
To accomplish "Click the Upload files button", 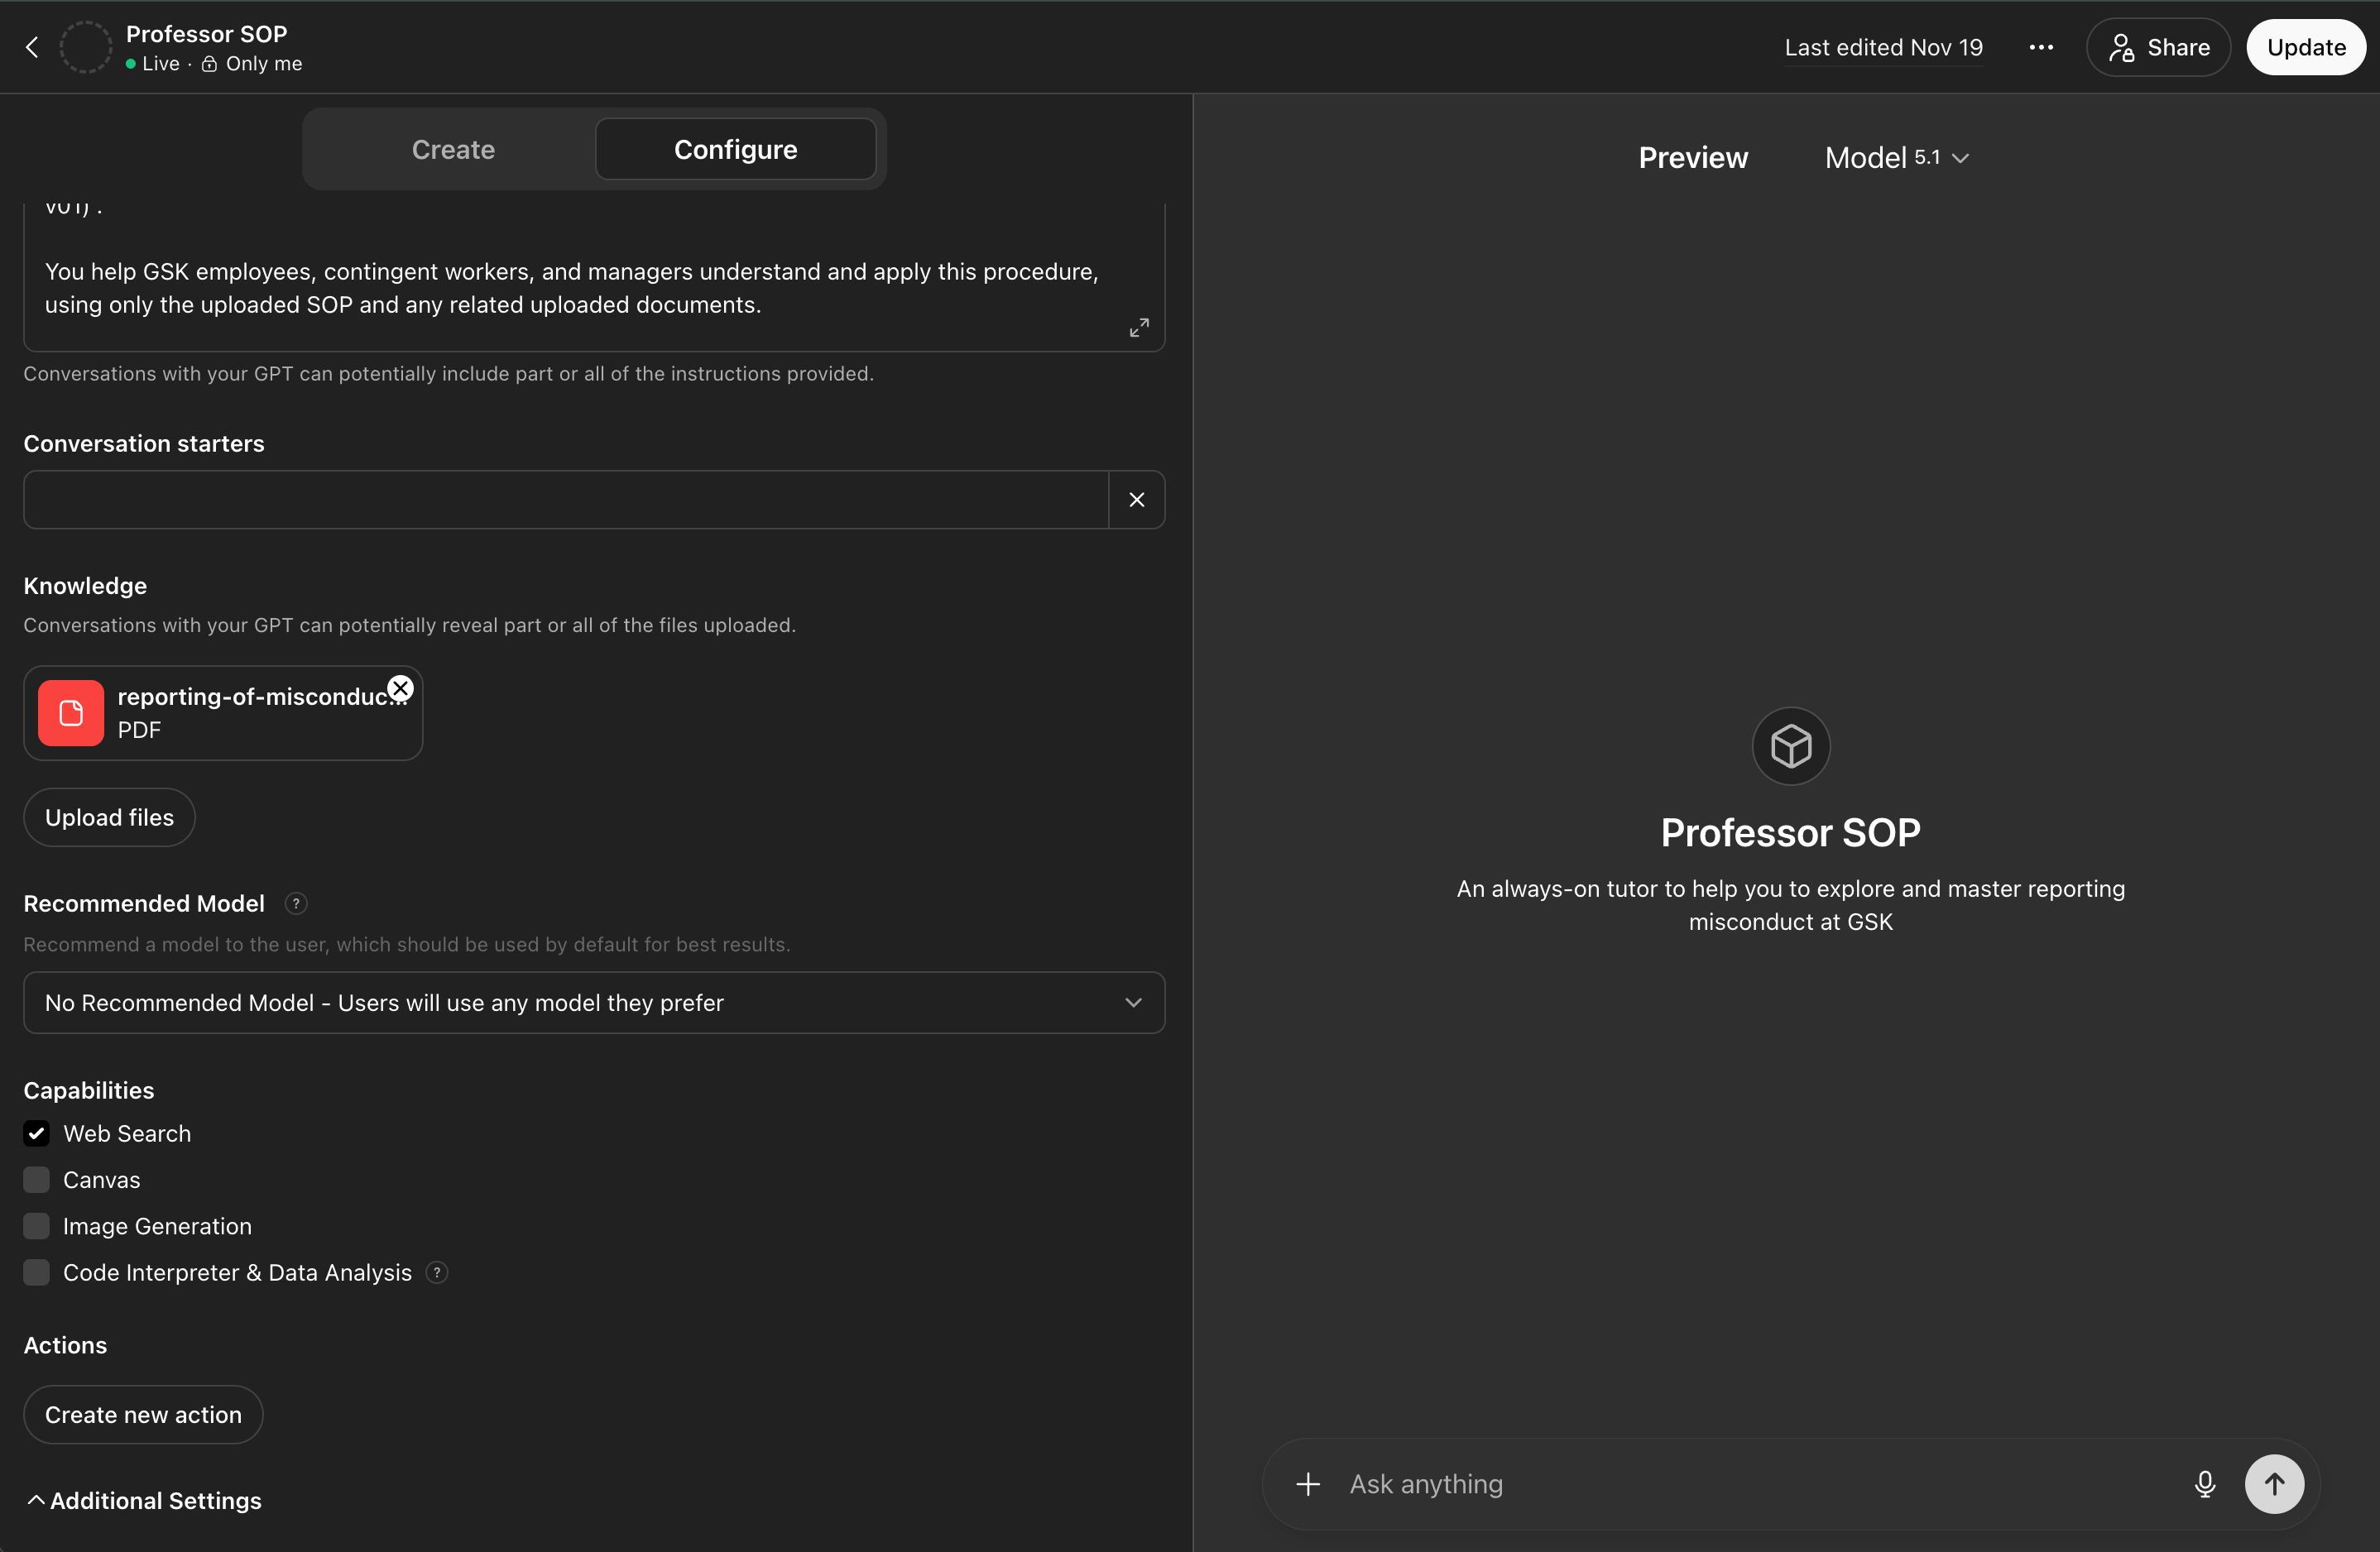I will click(x=109, y=818).
